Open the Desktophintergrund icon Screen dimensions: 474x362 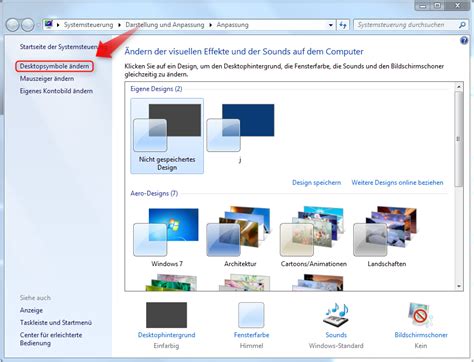coord(166,315)
